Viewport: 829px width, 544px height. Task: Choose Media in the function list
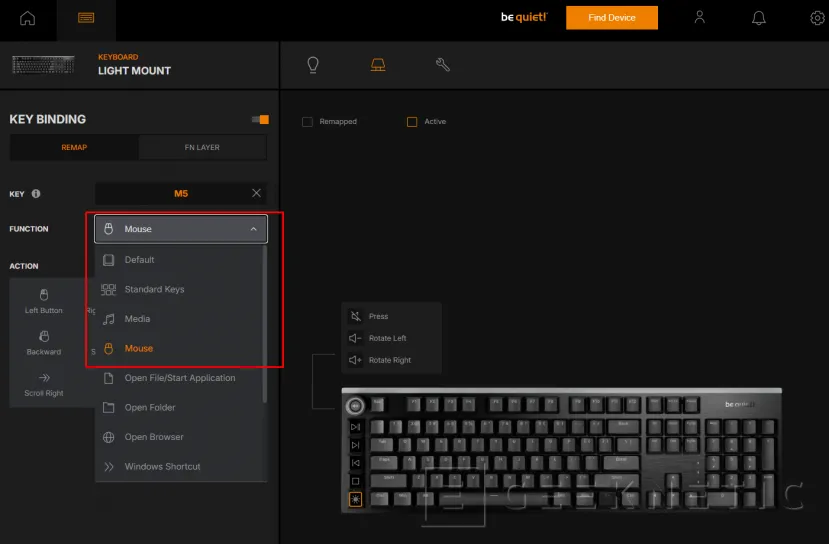tap(137, 319)
